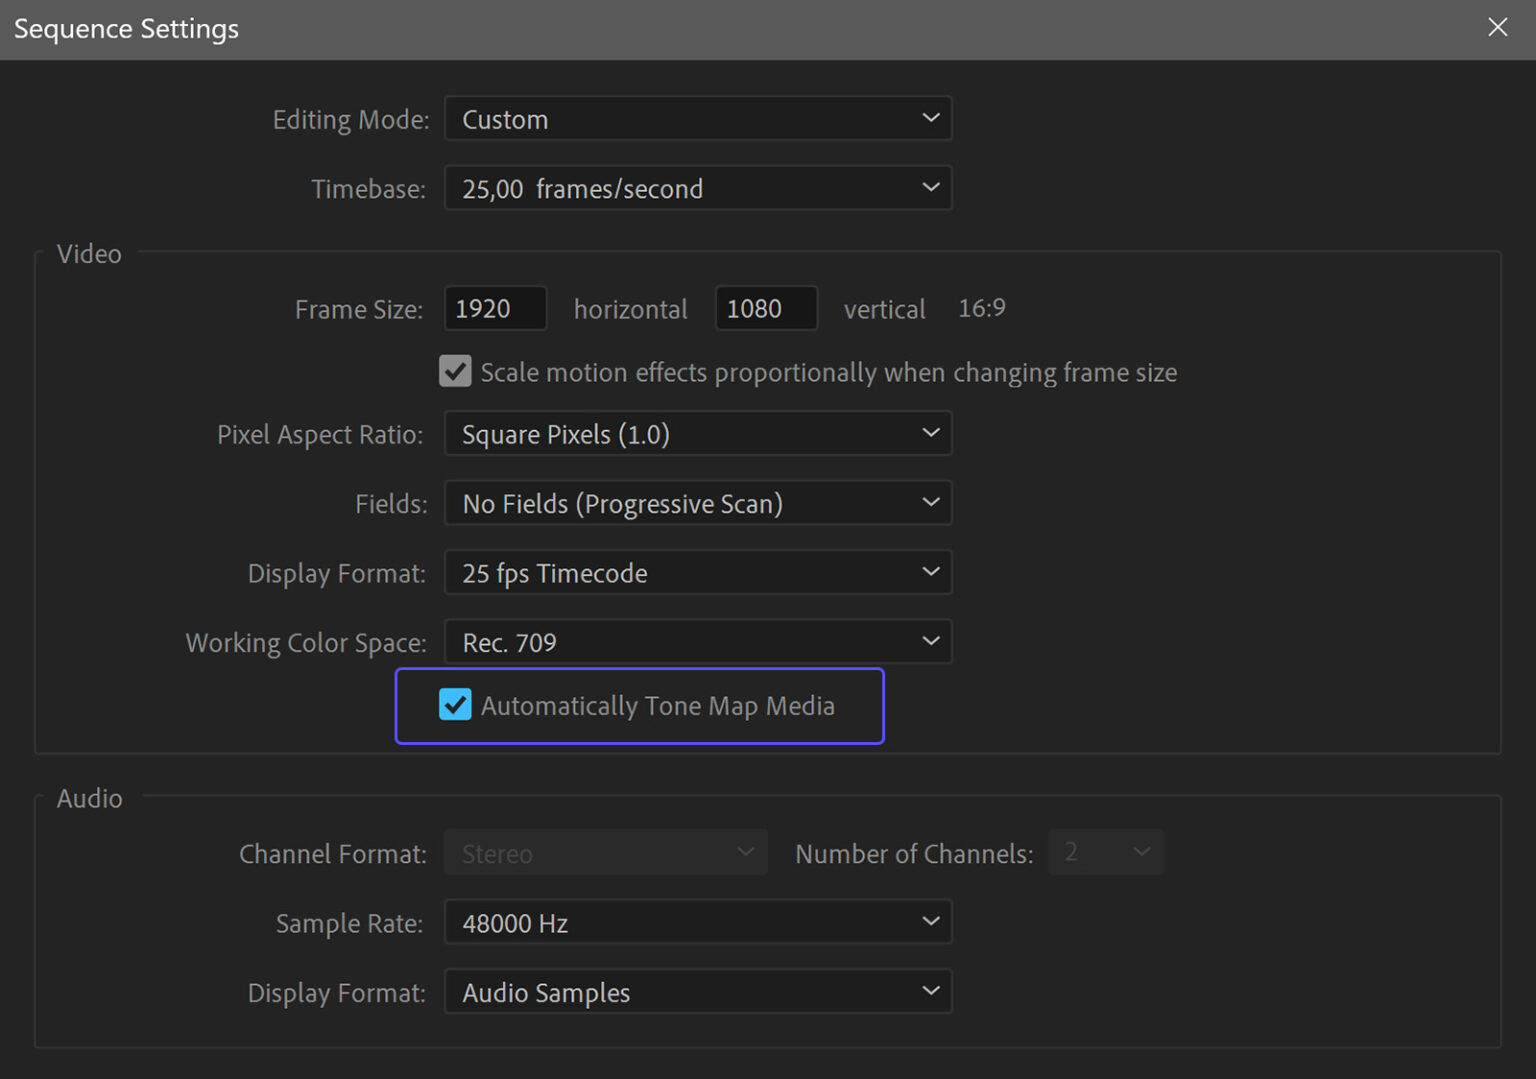Toggle the Tone Map Media checkbox off

pos(456,705)
